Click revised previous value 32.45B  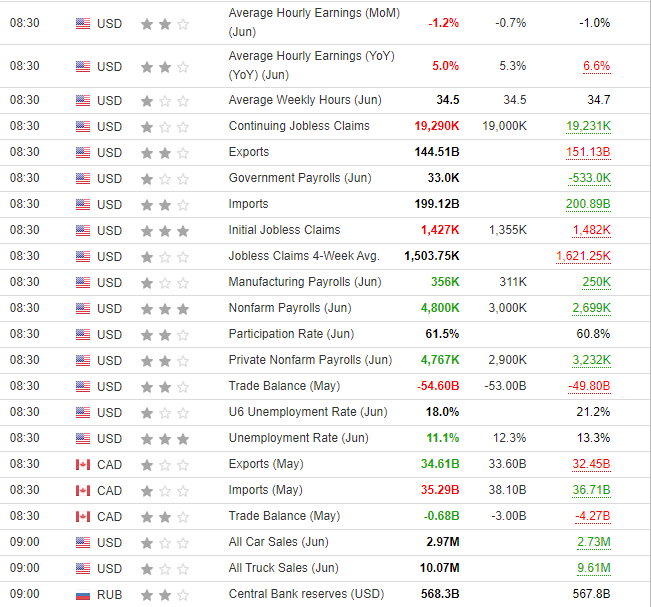click(x=592, y=464)
